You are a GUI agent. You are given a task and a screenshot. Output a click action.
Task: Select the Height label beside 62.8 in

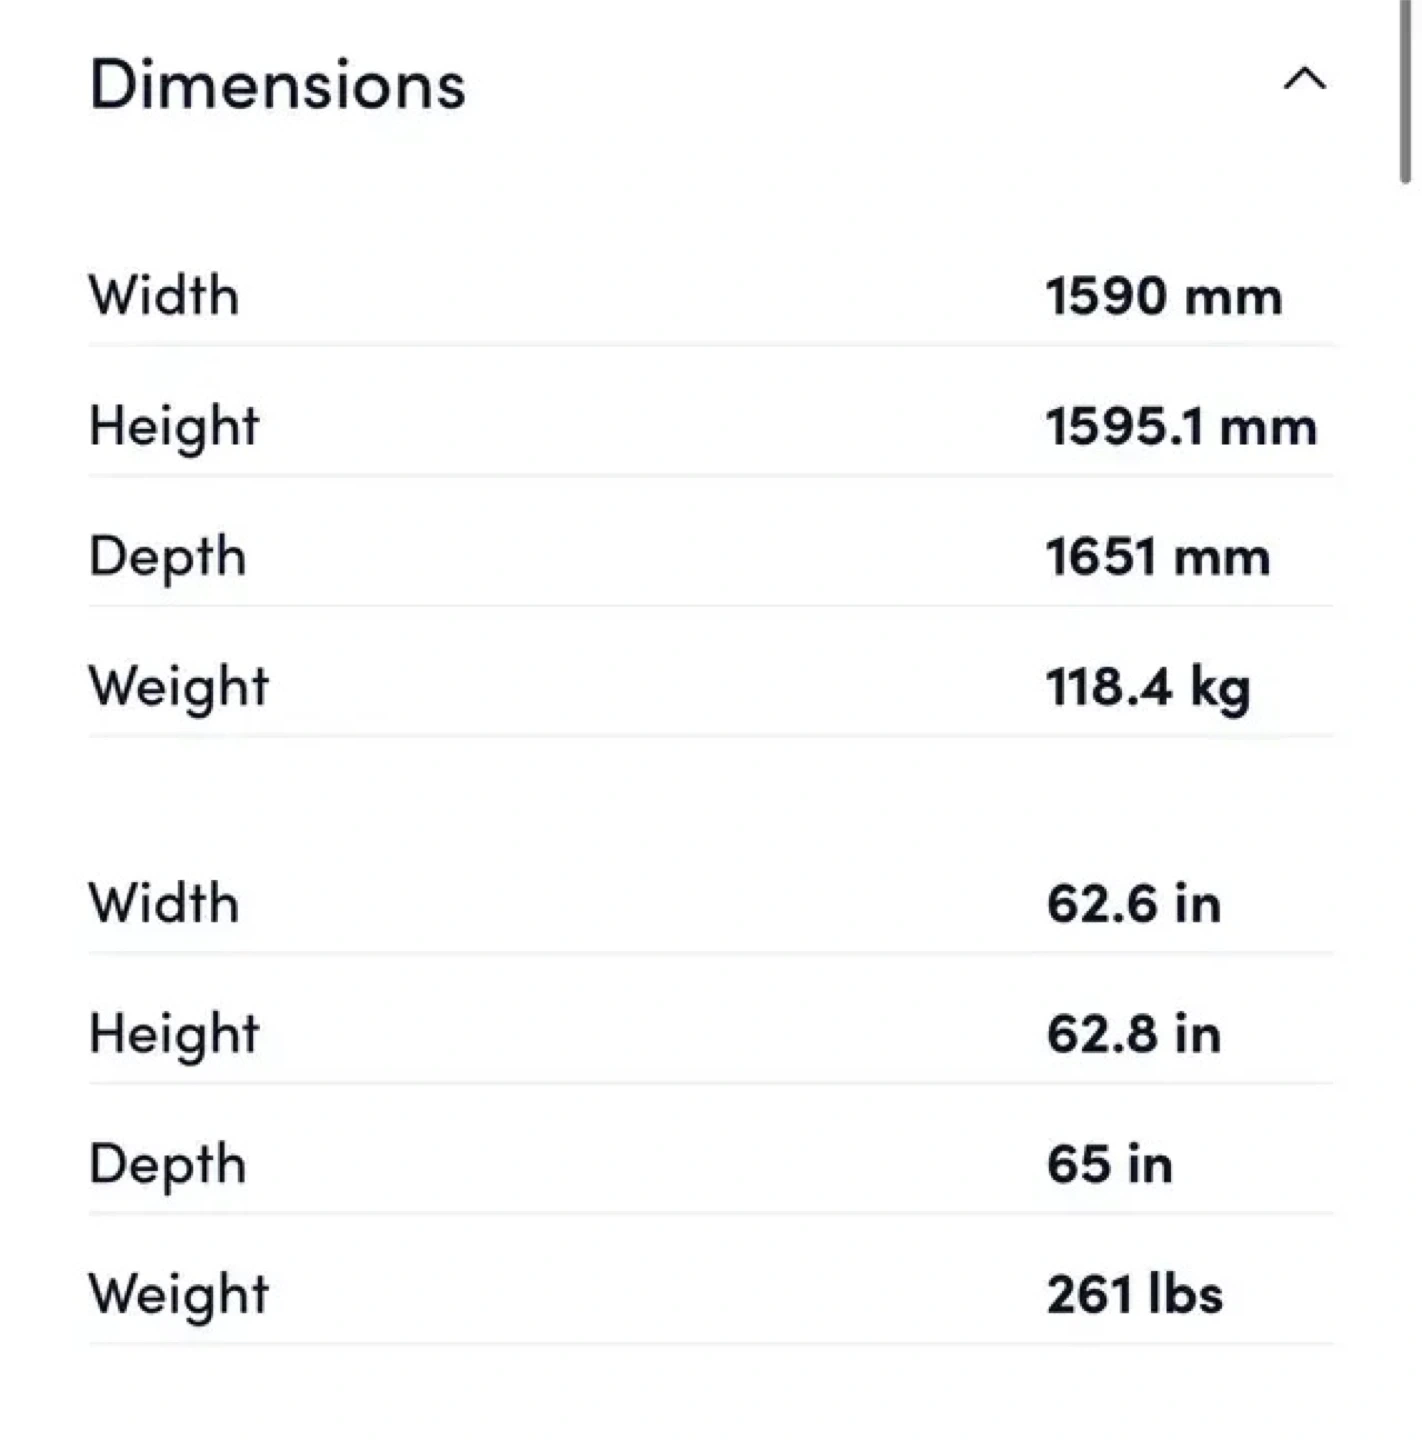click(174, 1034)
